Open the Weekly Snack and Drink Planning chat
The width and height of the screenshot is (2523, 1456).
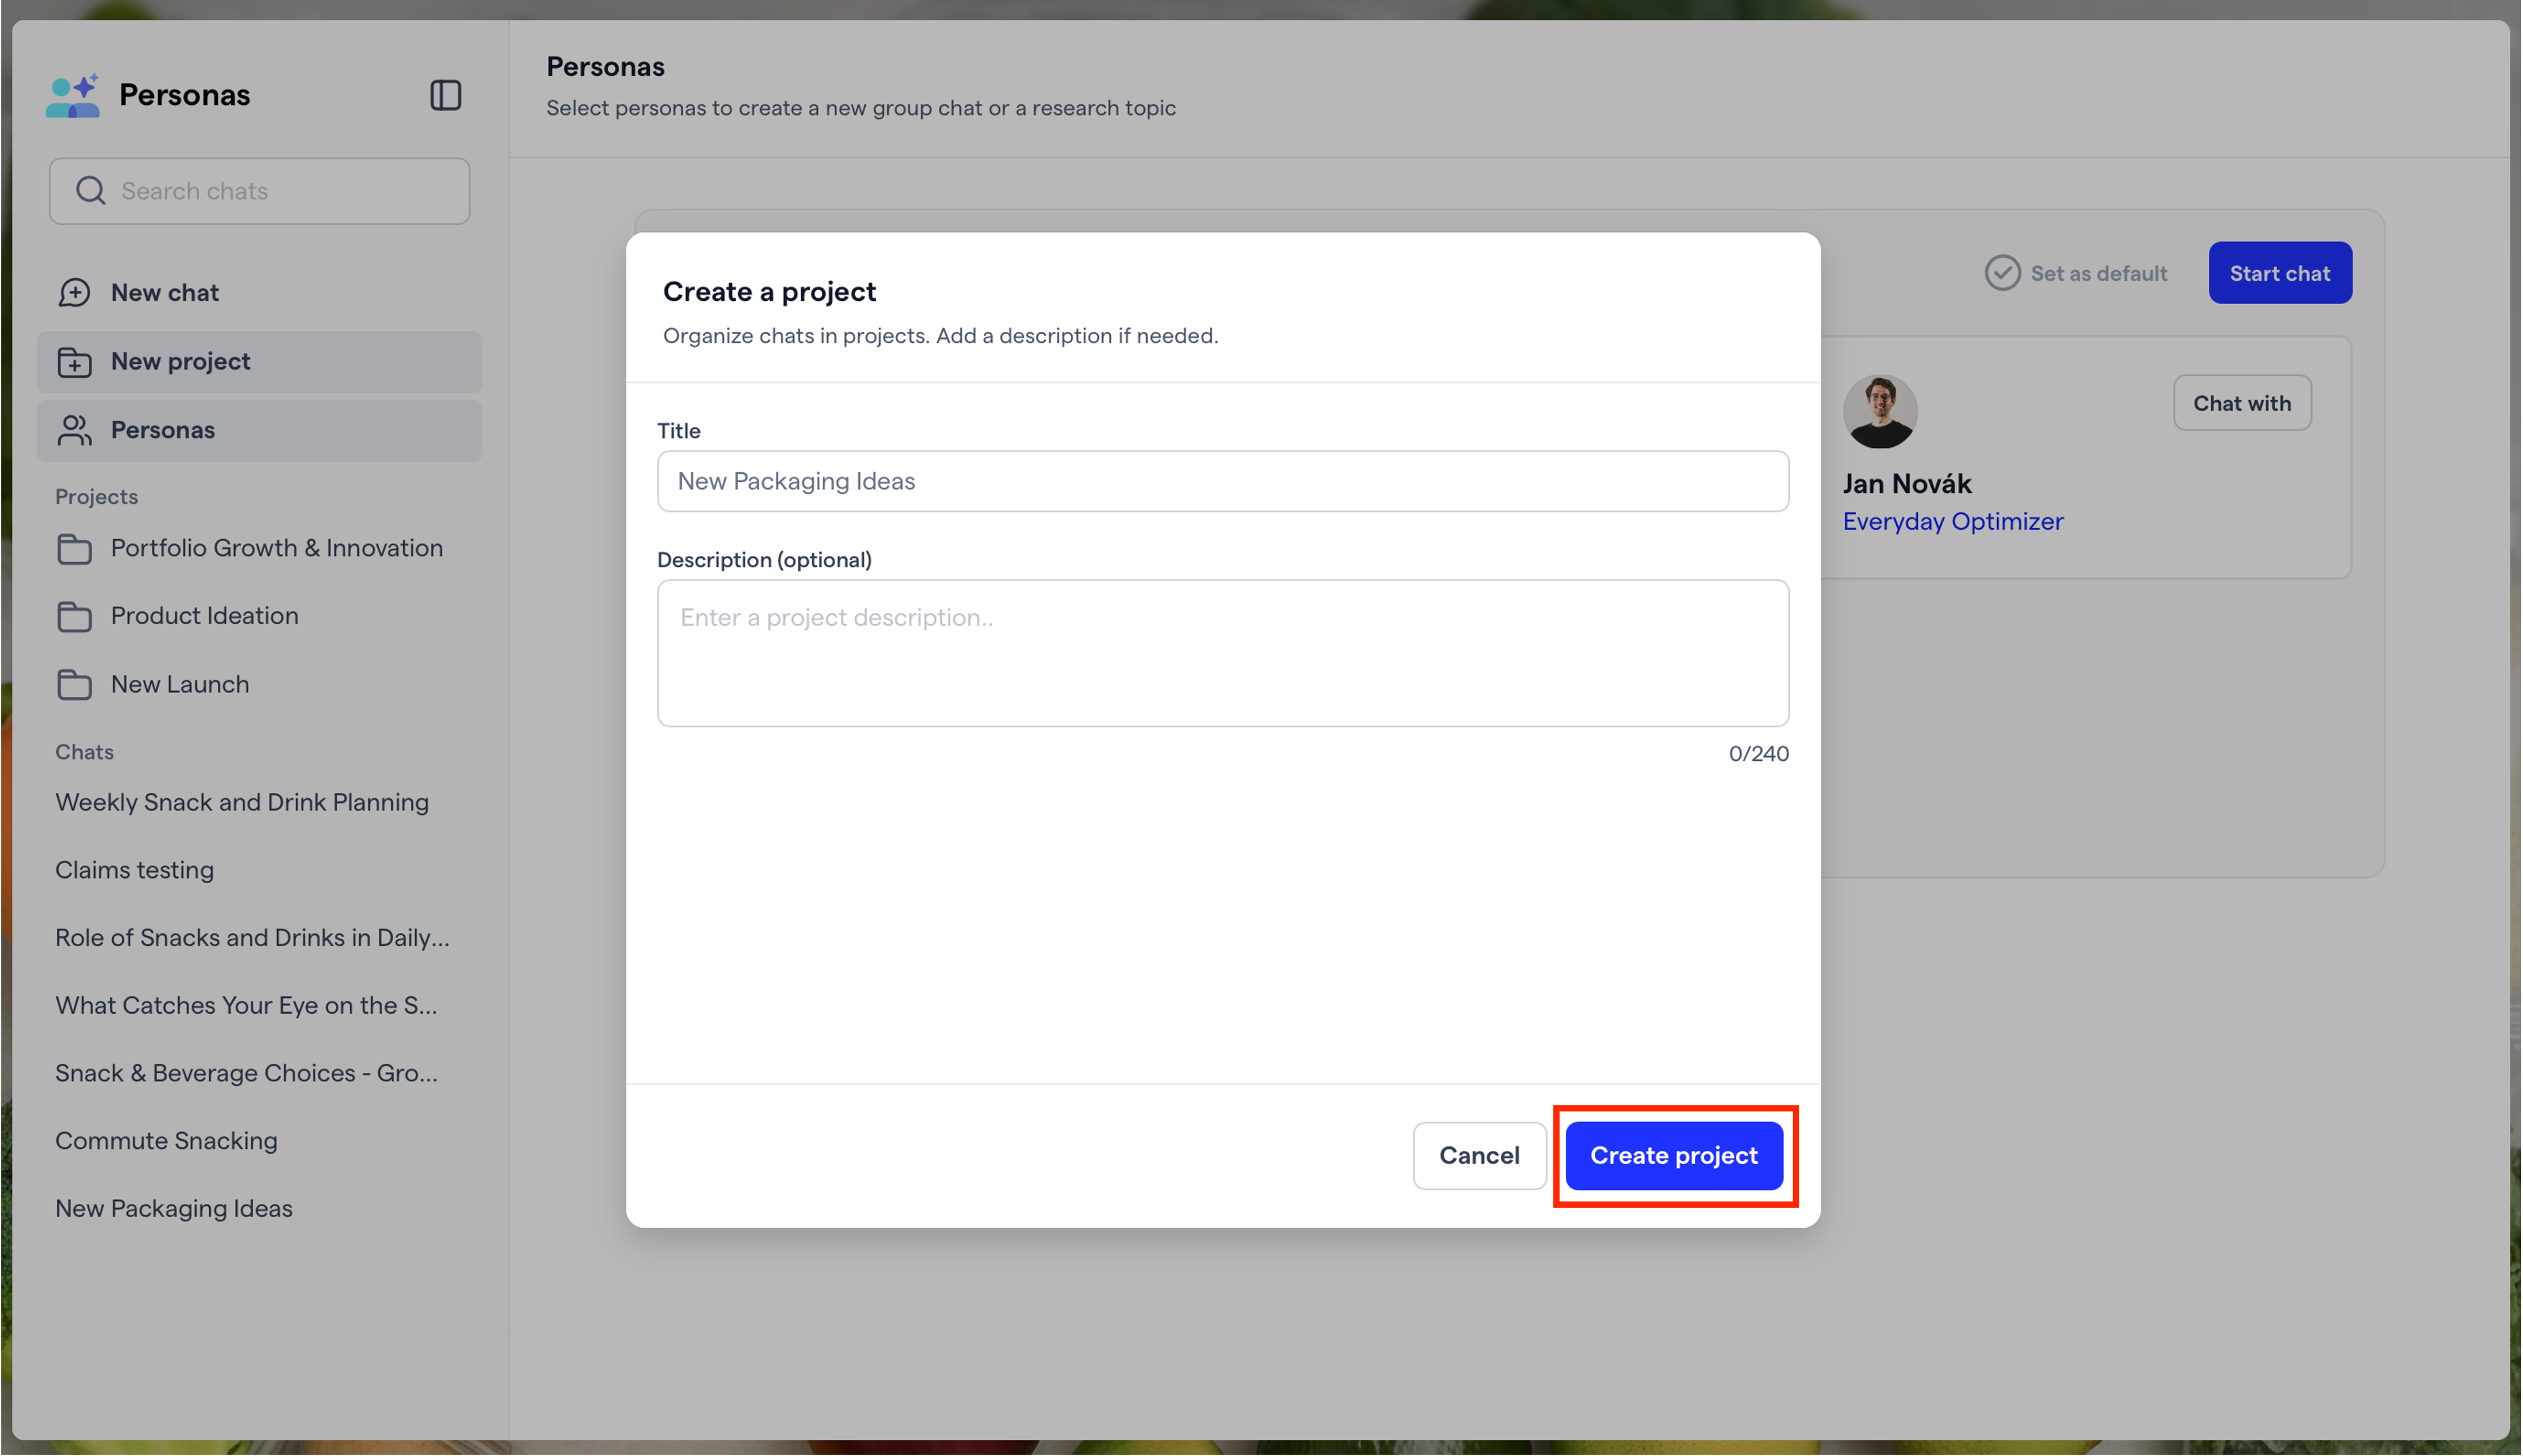point(242,802)
